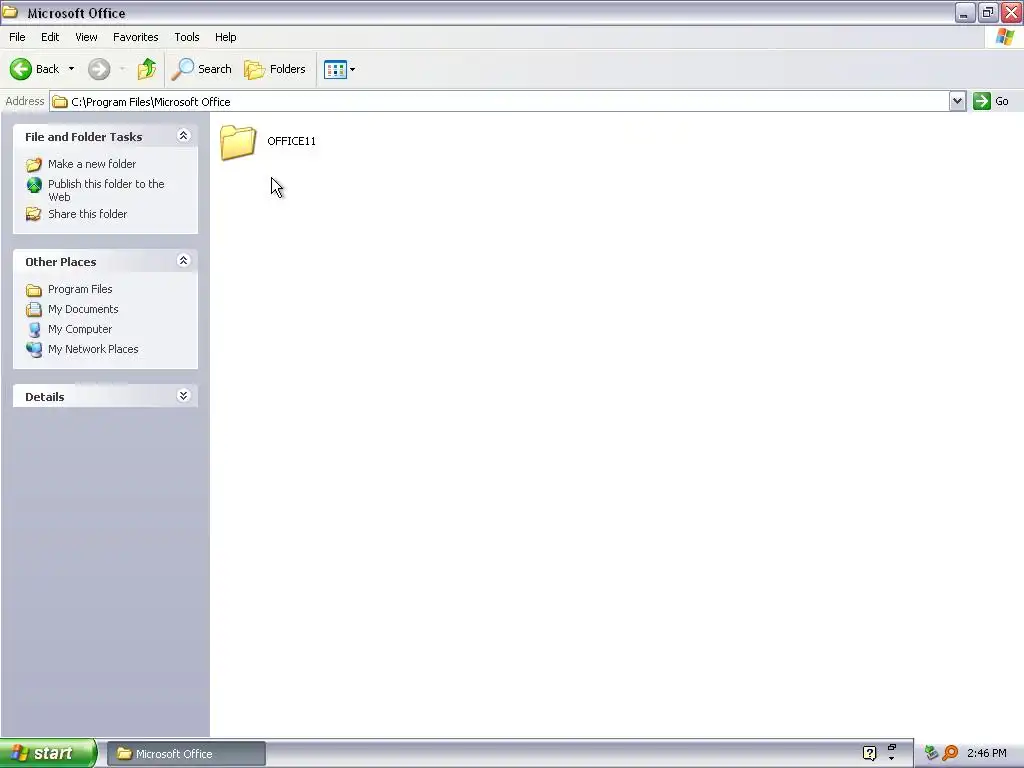
Task: Click the folder icon in the title bar
Action: coord(10,12)
